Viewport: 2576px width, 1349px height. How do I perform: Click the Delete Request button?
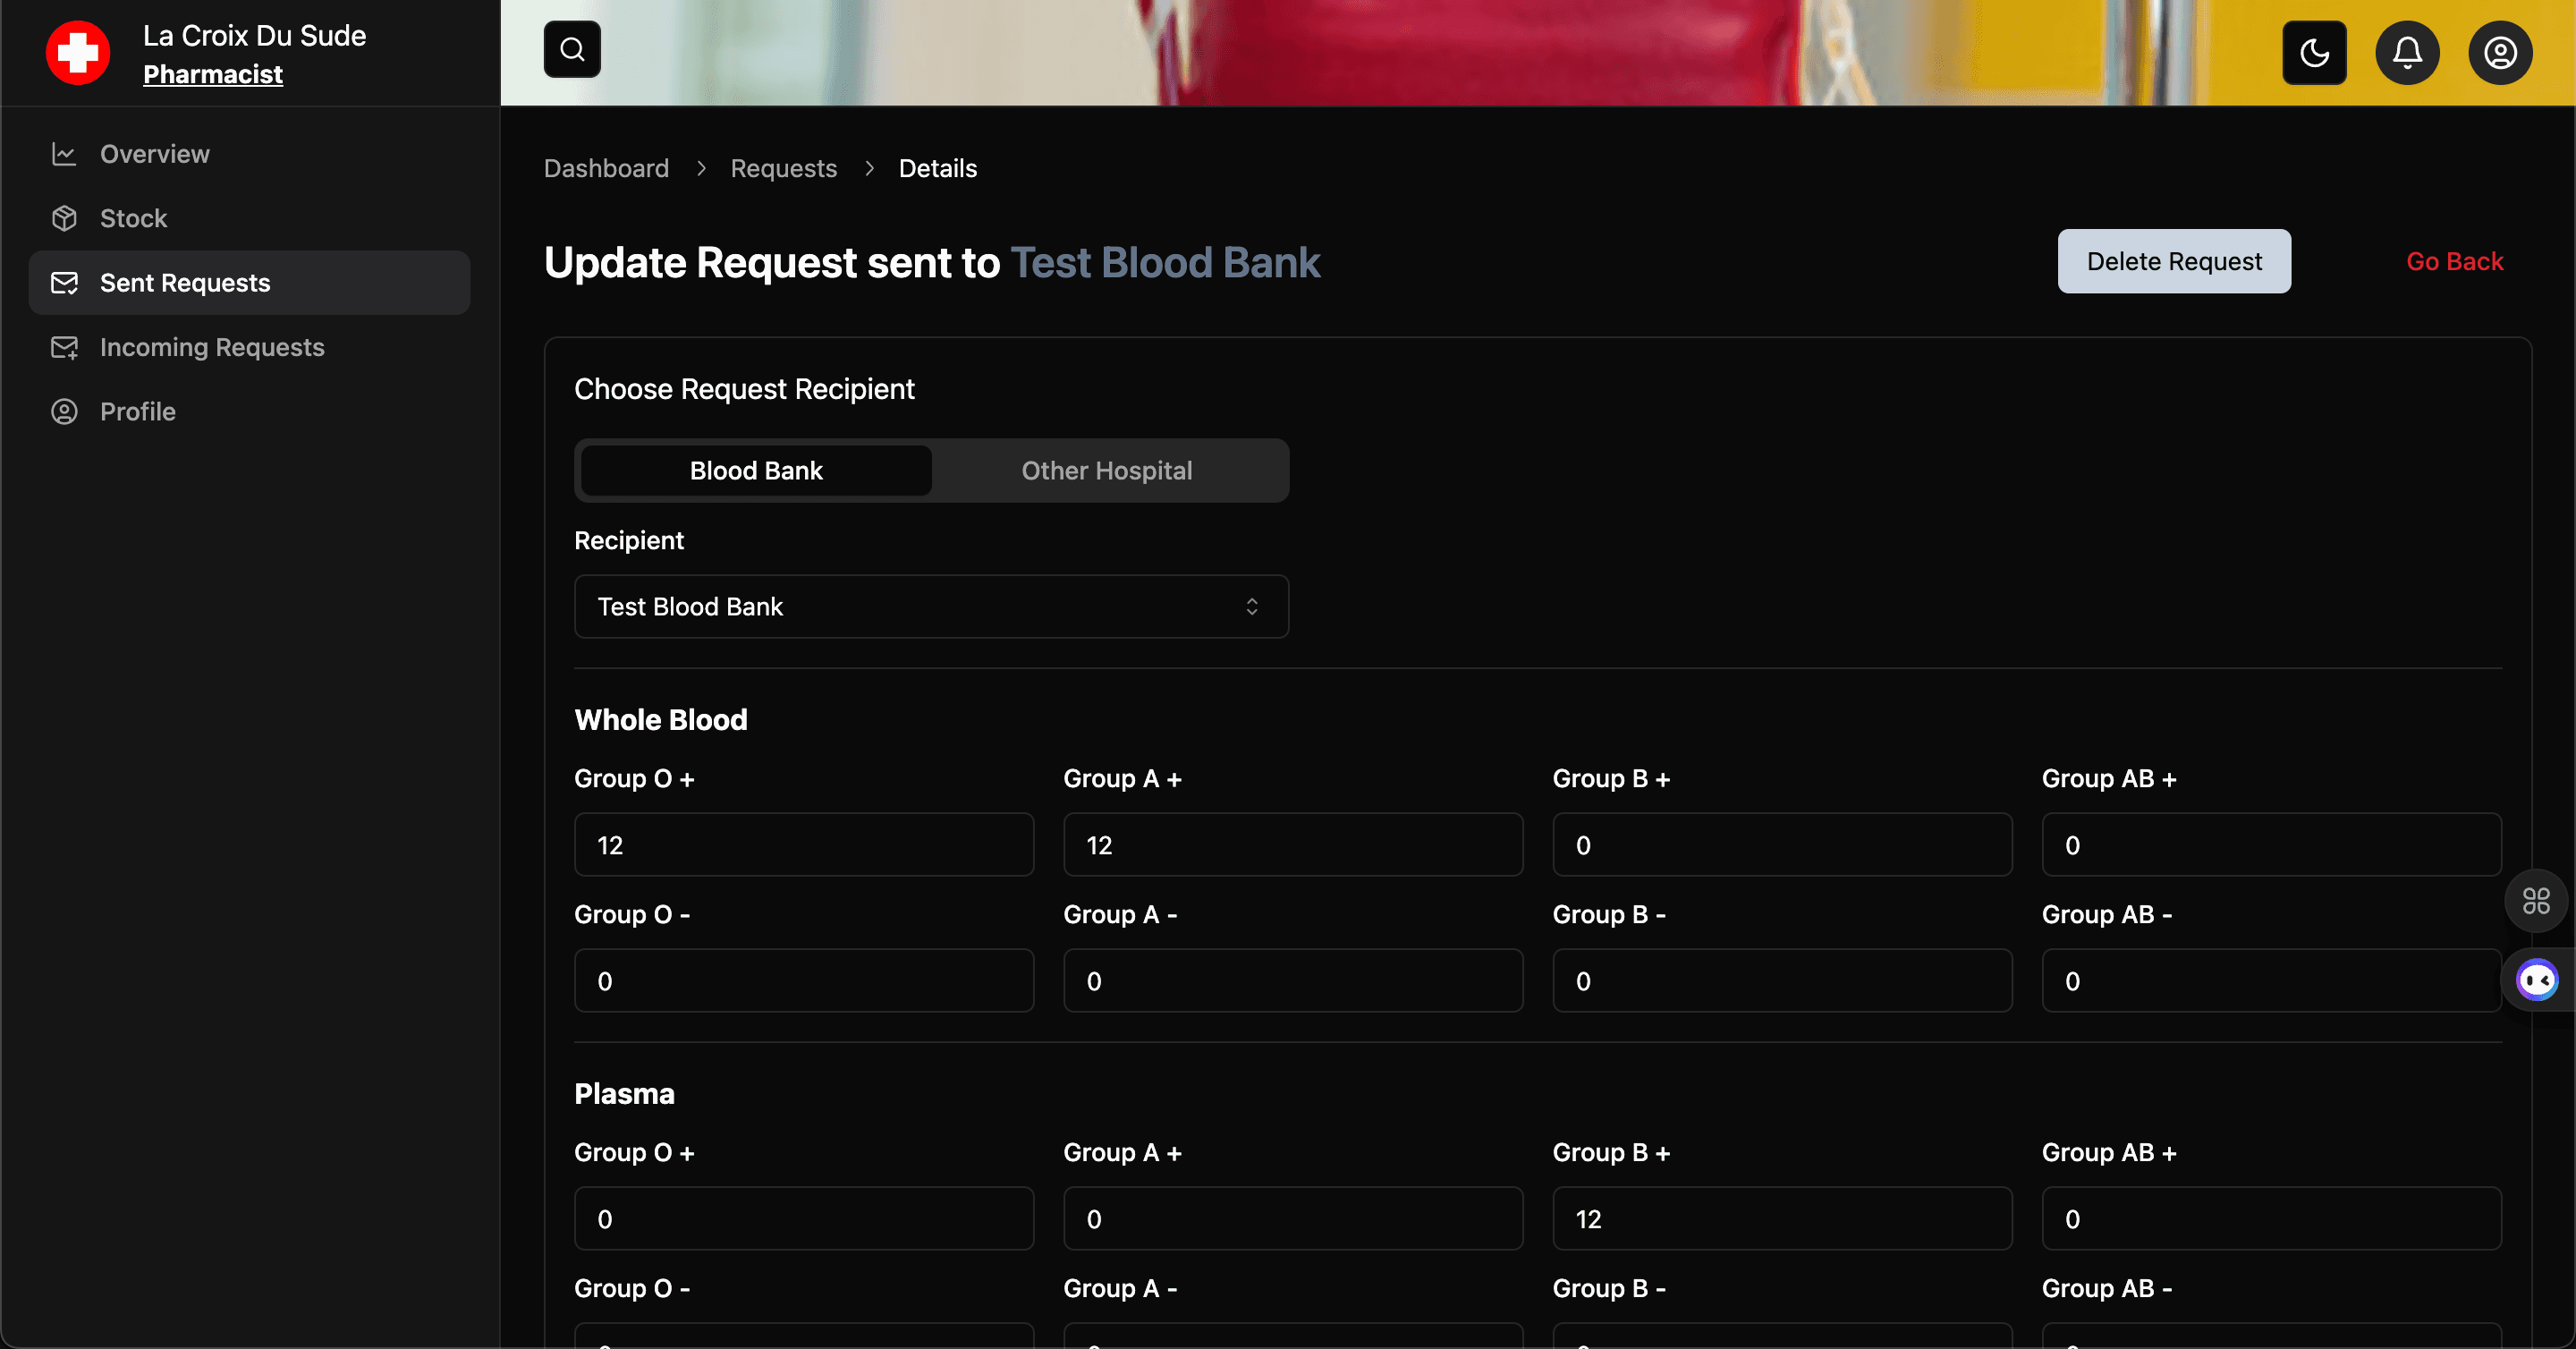click(x=2173, y=261)
